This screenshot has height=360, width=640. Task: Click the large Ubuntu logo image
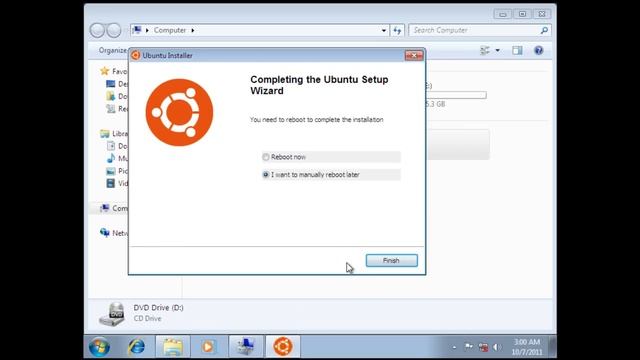point(179,112)
